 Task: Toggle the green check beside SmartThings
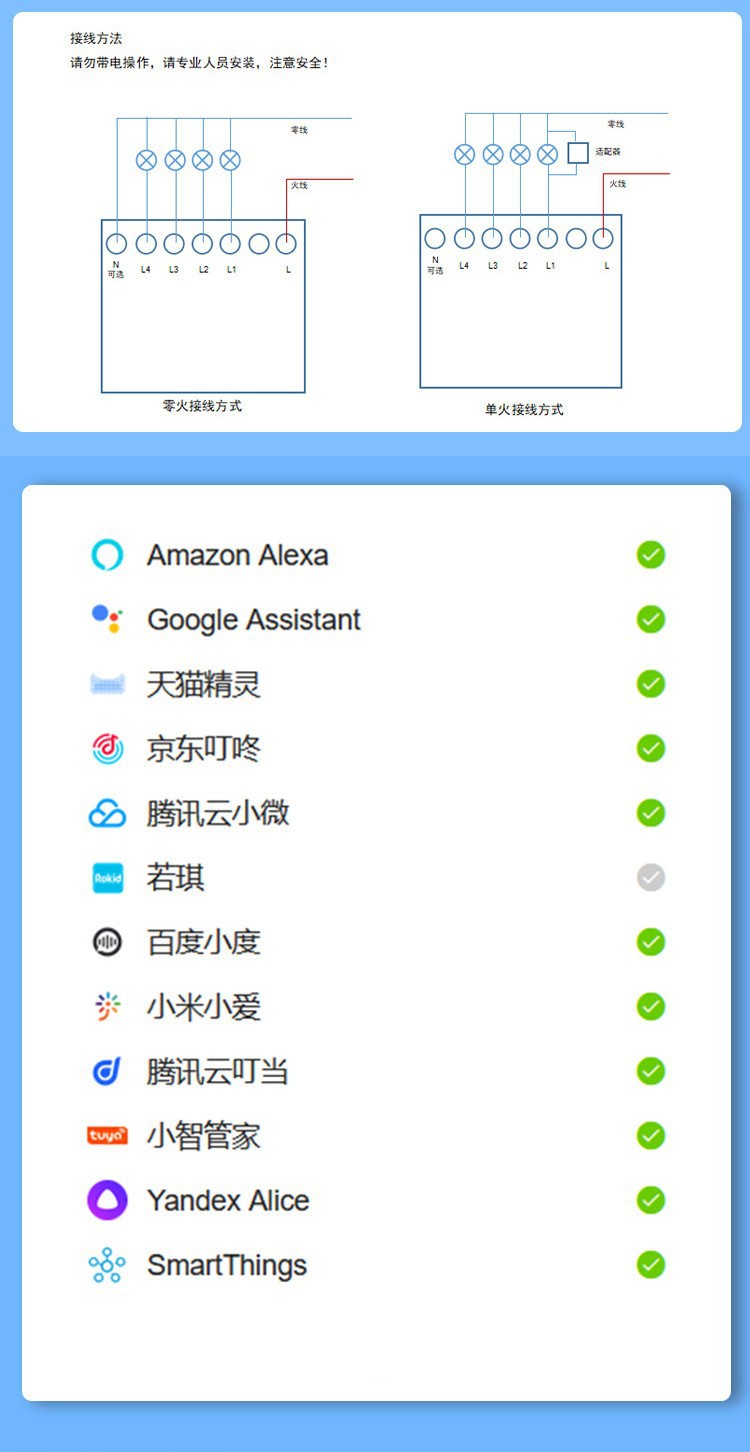651,1265
